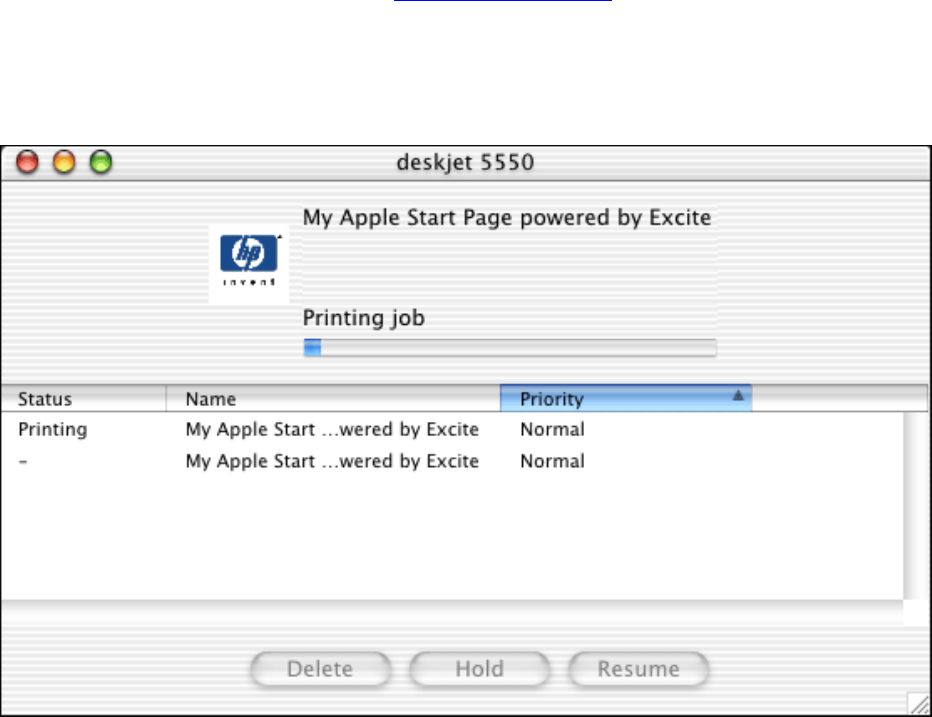The width and height of the screenshot is (932, 717).
Task: Click the Delete button
Action: [320, 669]
